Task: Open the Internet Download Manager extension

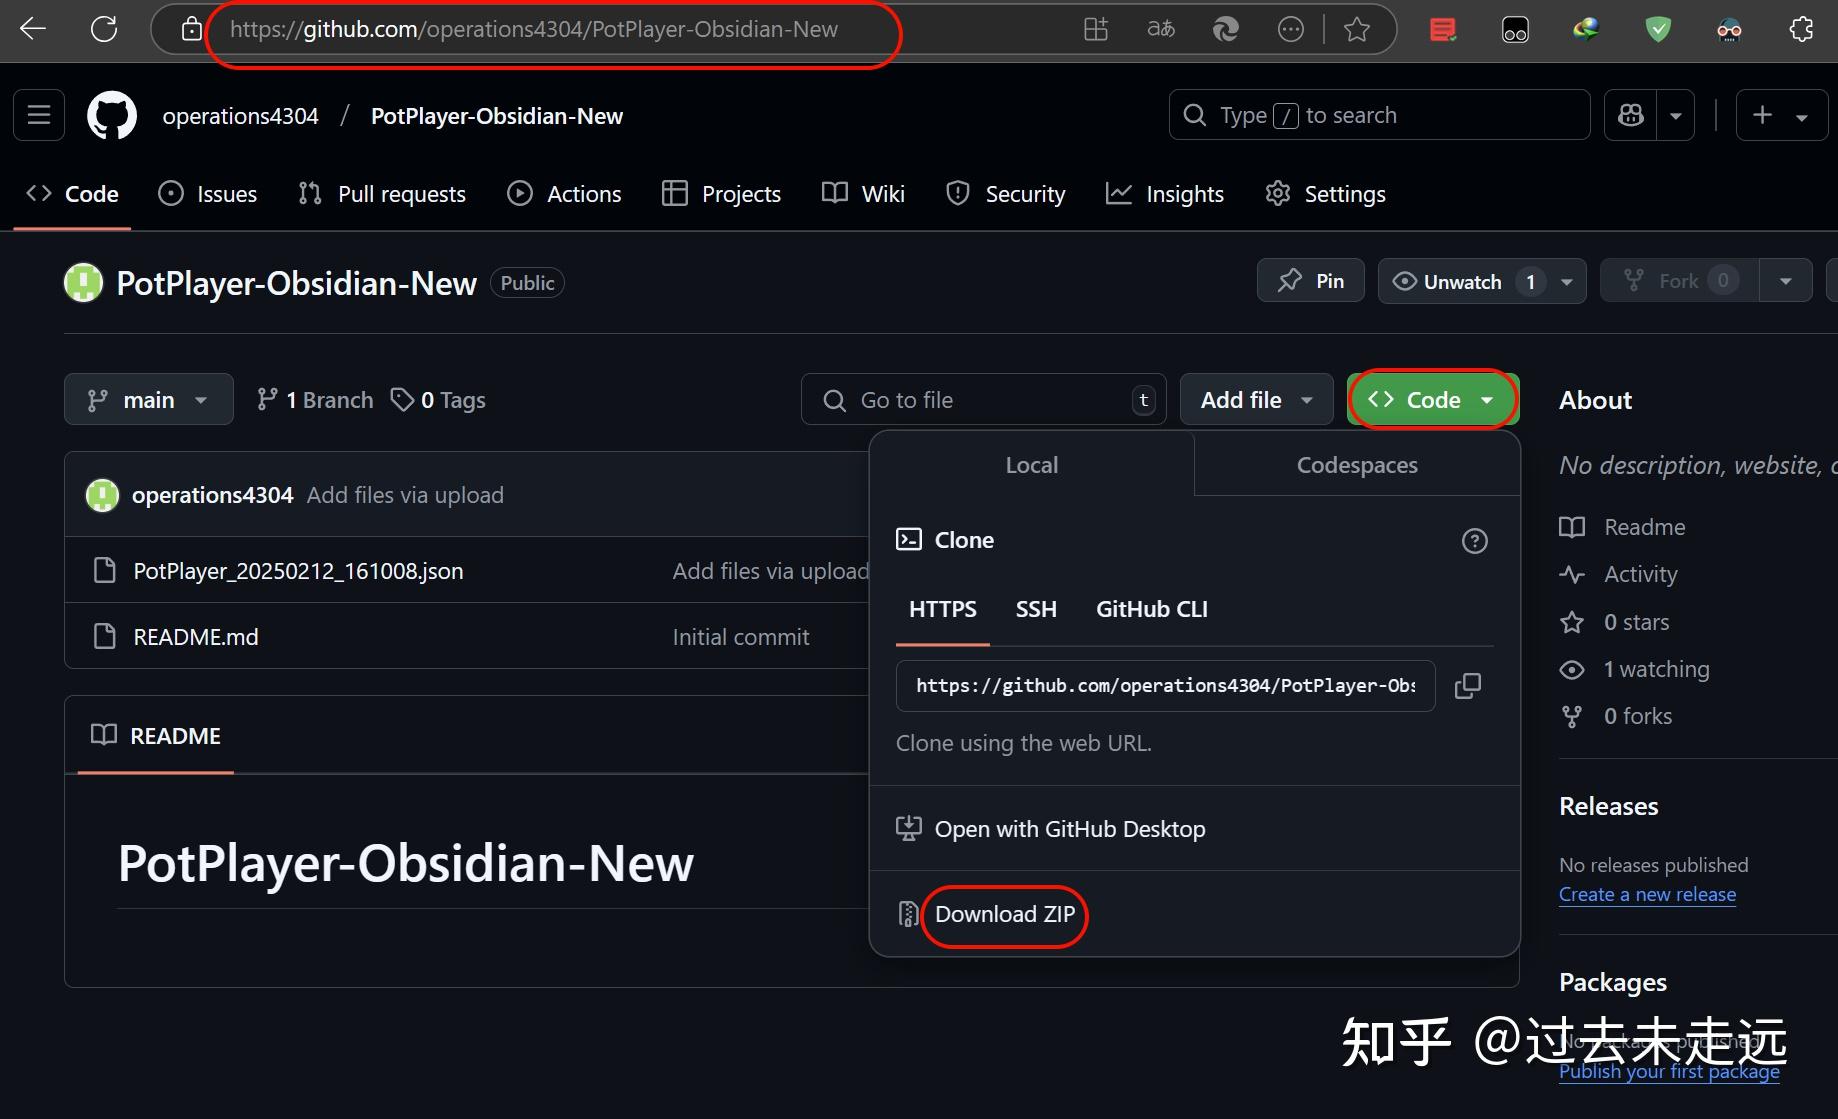Action: (x=1585, y=29)
